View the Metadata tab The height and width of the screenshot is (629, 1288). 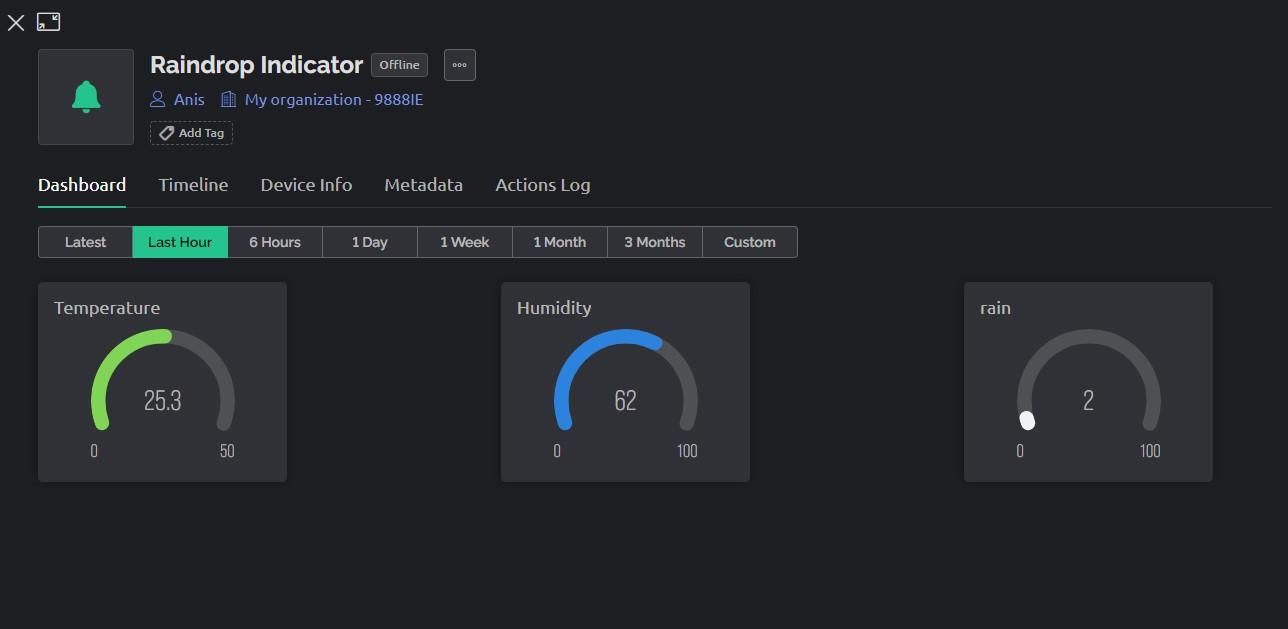[x=423, y=185]
